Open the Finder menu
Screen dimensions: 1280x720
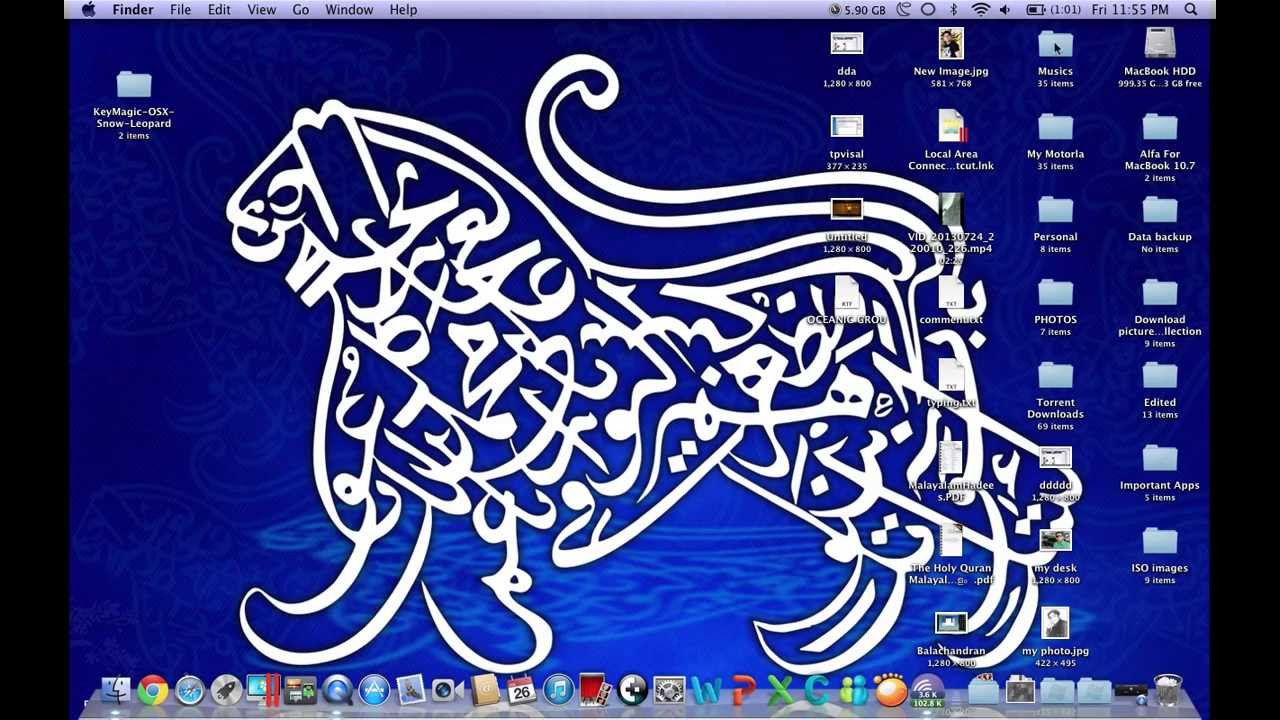click(133, 9)
